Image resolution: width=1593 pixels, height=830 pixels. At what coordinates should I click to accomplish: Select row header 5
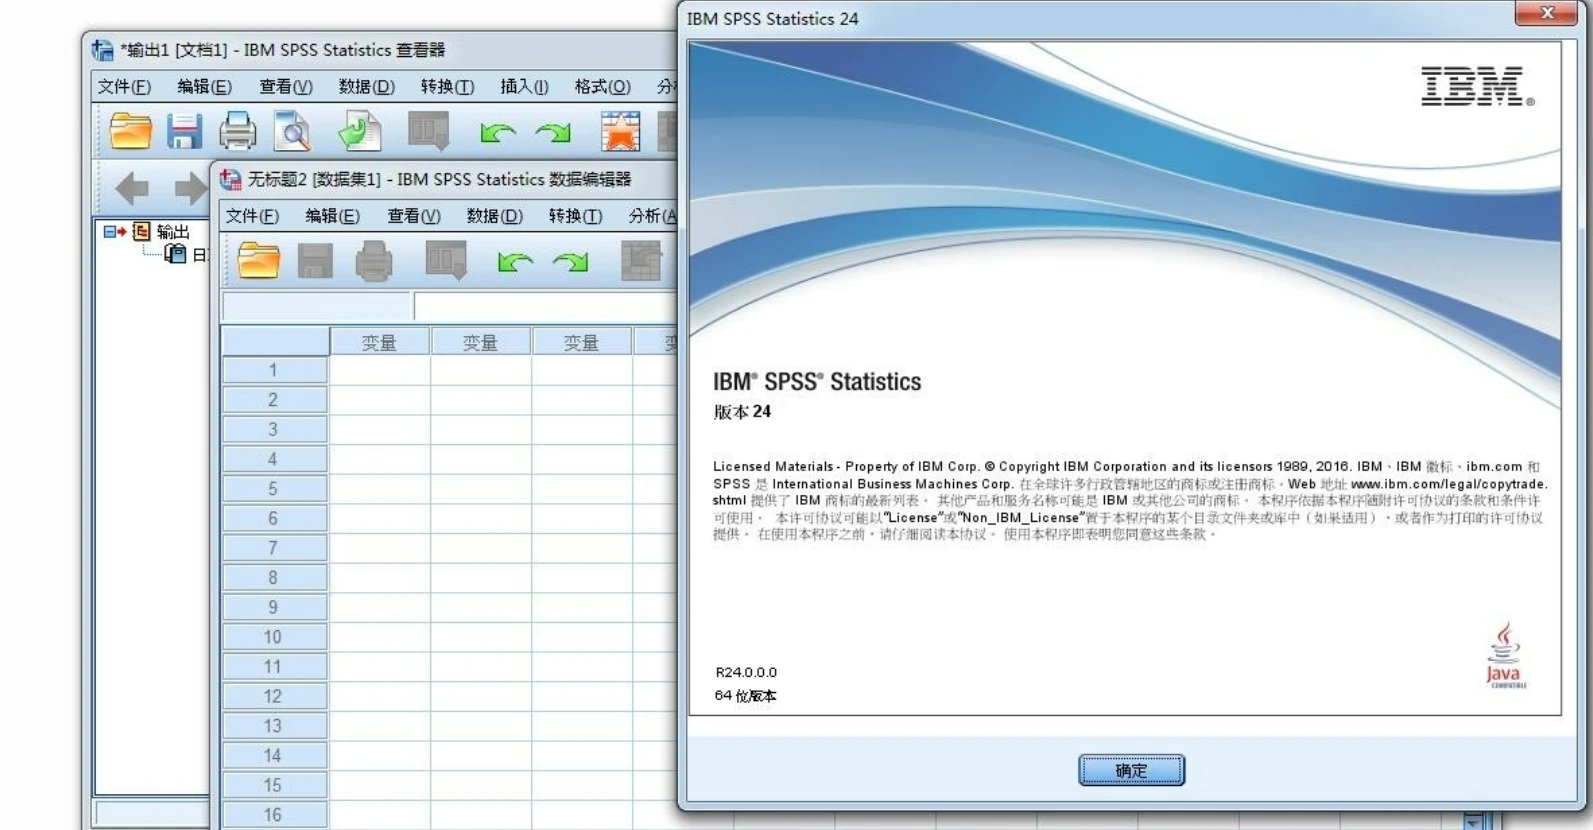tap(274, 489)
